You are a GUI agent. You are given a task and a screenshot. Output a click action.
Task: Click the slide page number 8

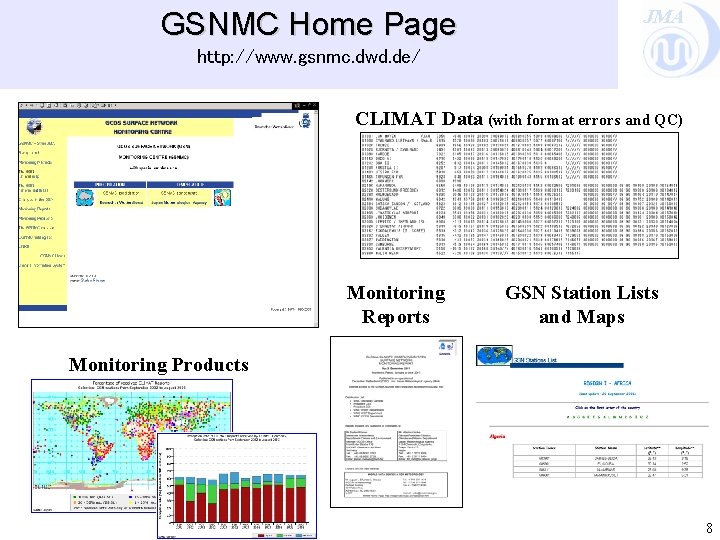tap(709, 527)
